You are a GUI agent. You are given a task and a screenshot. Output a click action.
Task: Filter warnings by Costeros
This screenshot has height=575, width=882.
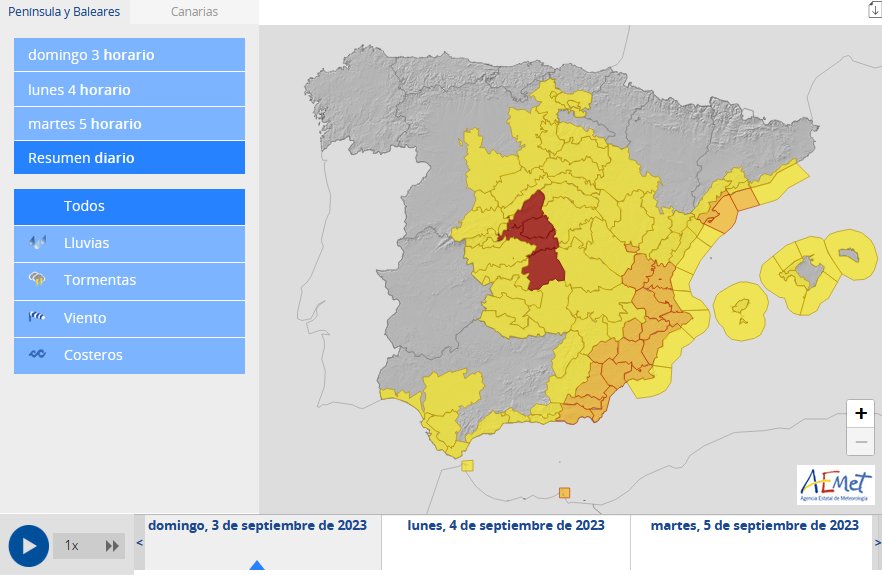[129, 356]
